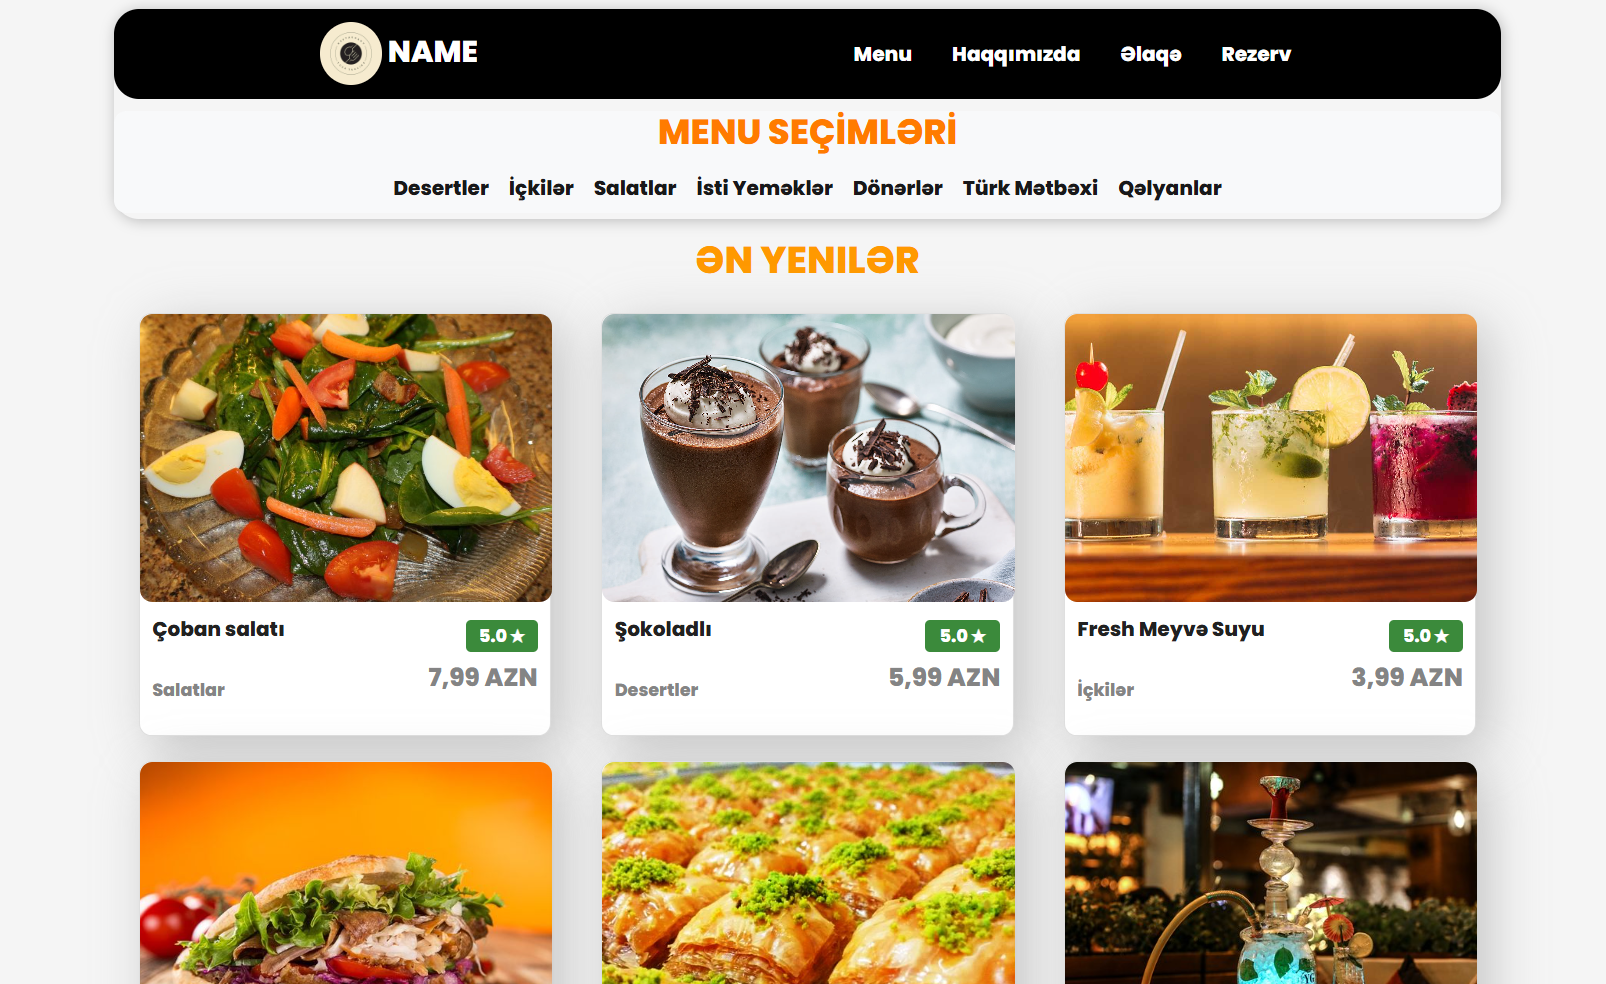Screen dimensions: 1606x984
Task: Go to the Haqqımızda page
Action: pyautogui.click(x=1016, y=54)
